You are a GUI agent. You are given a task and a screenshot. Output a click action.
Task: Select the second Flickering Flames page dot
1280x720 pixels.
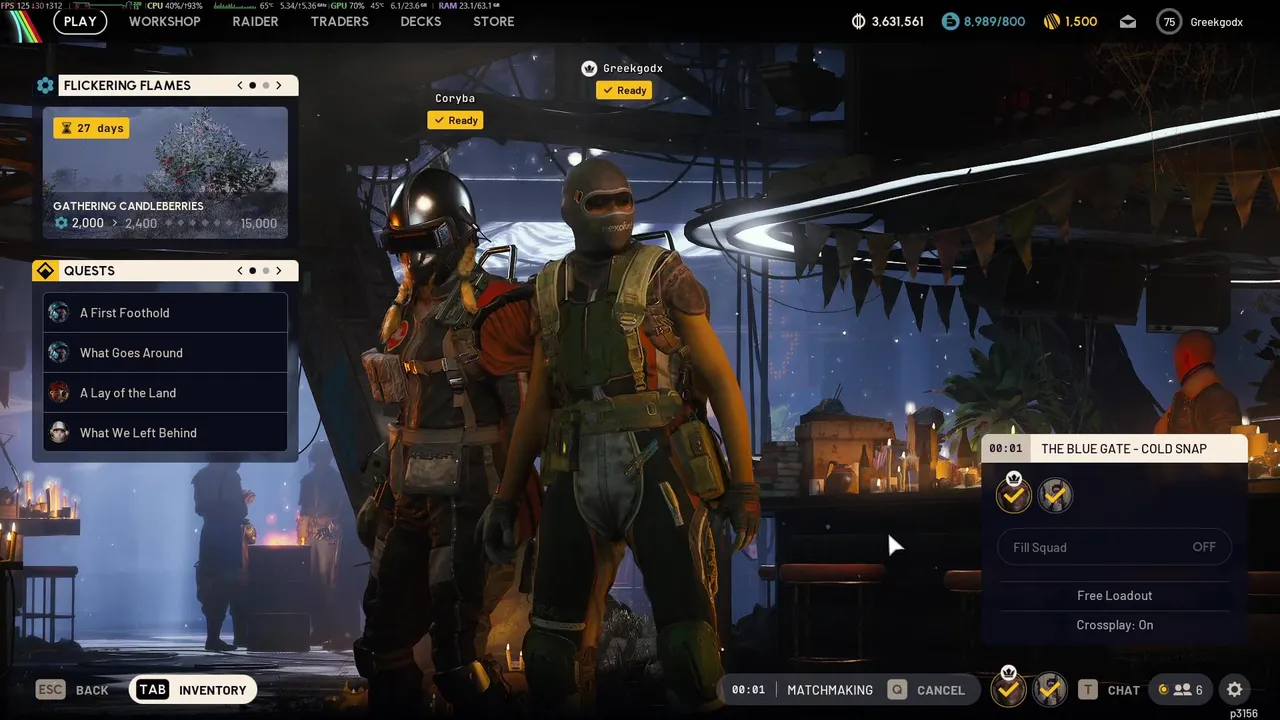click(266, 86)
